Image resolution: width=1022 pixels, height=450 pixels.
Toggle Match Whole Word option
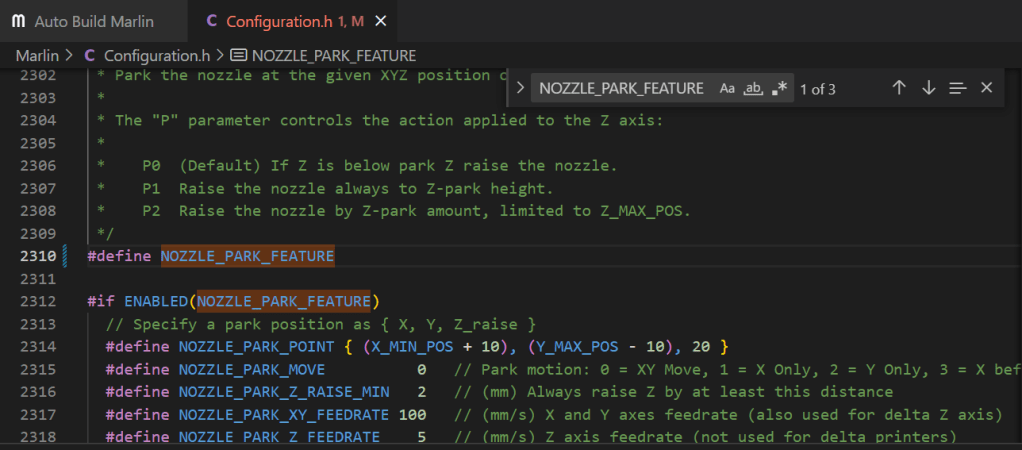(754, 88)
